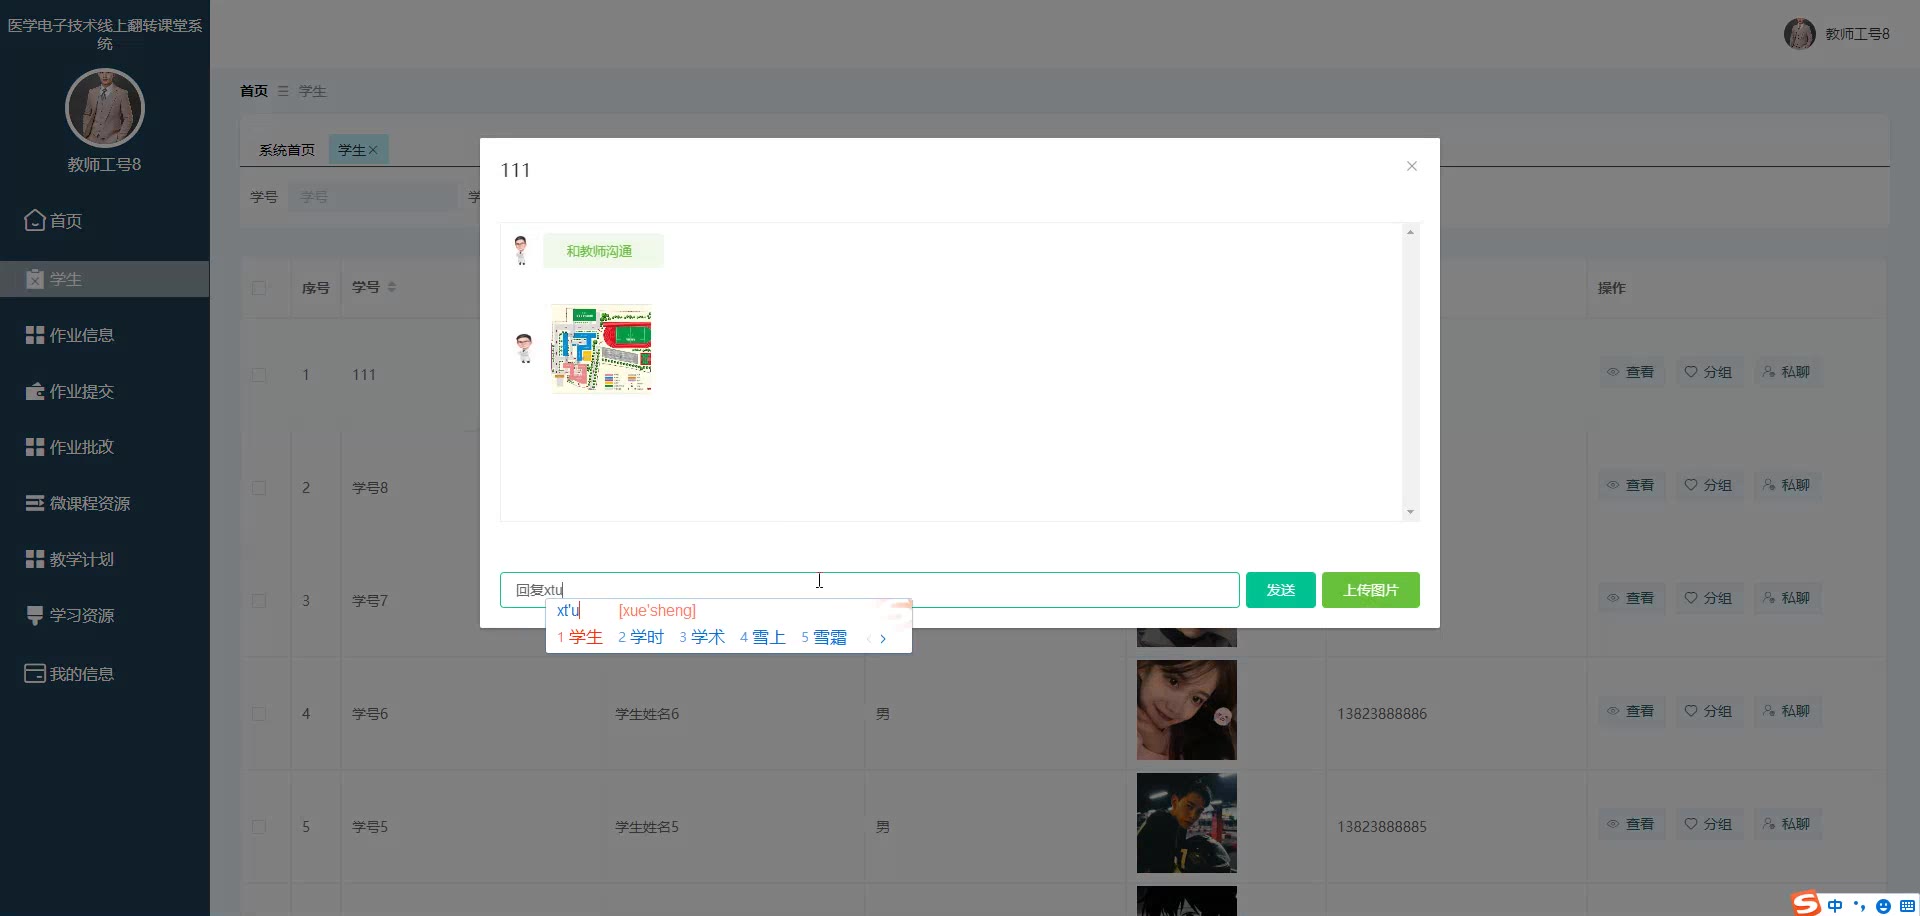Click the reply message input field
1920x916 pixels.
(869, 590)
